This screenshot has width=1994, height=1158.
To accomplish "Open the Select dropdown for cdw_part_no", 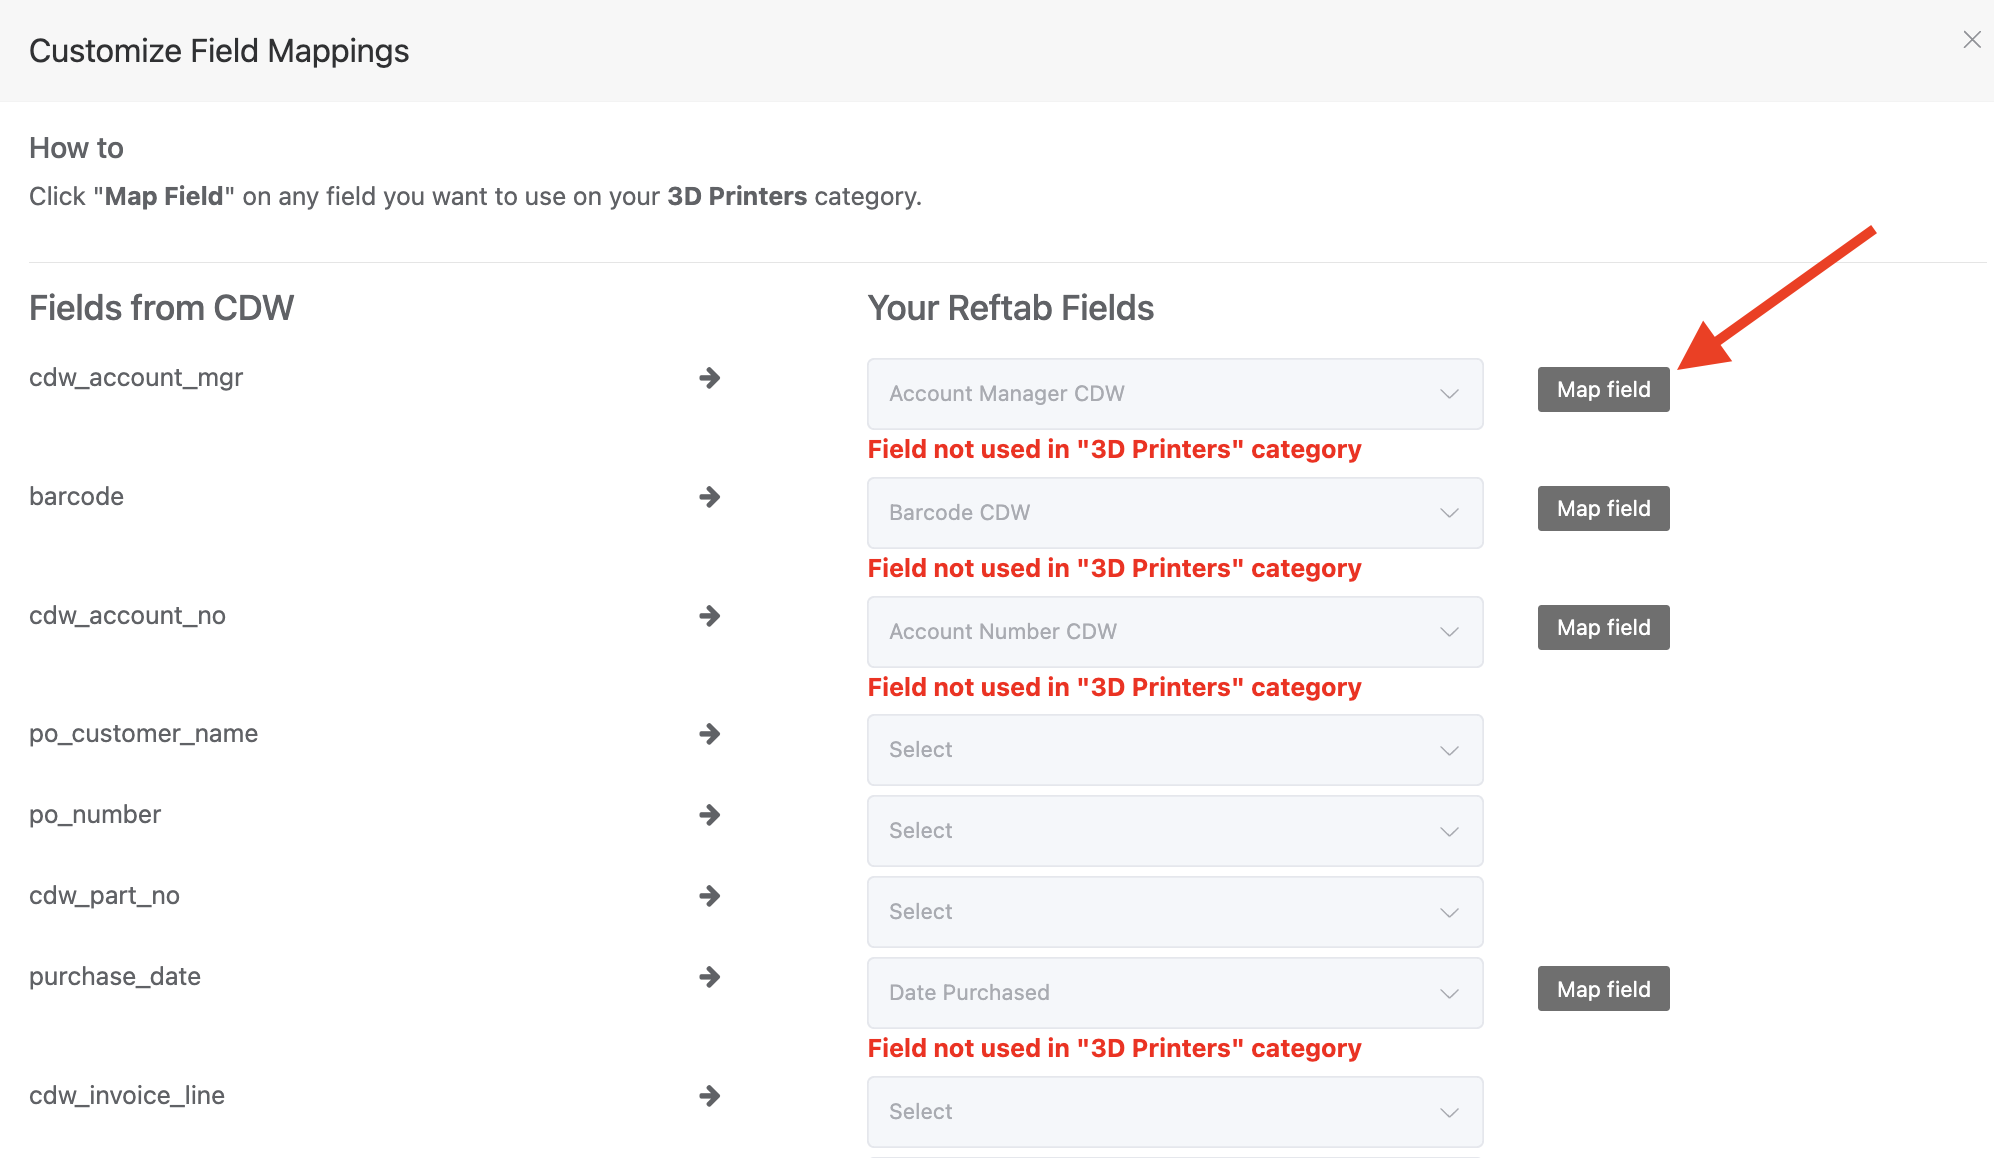I will (1175, 911).
